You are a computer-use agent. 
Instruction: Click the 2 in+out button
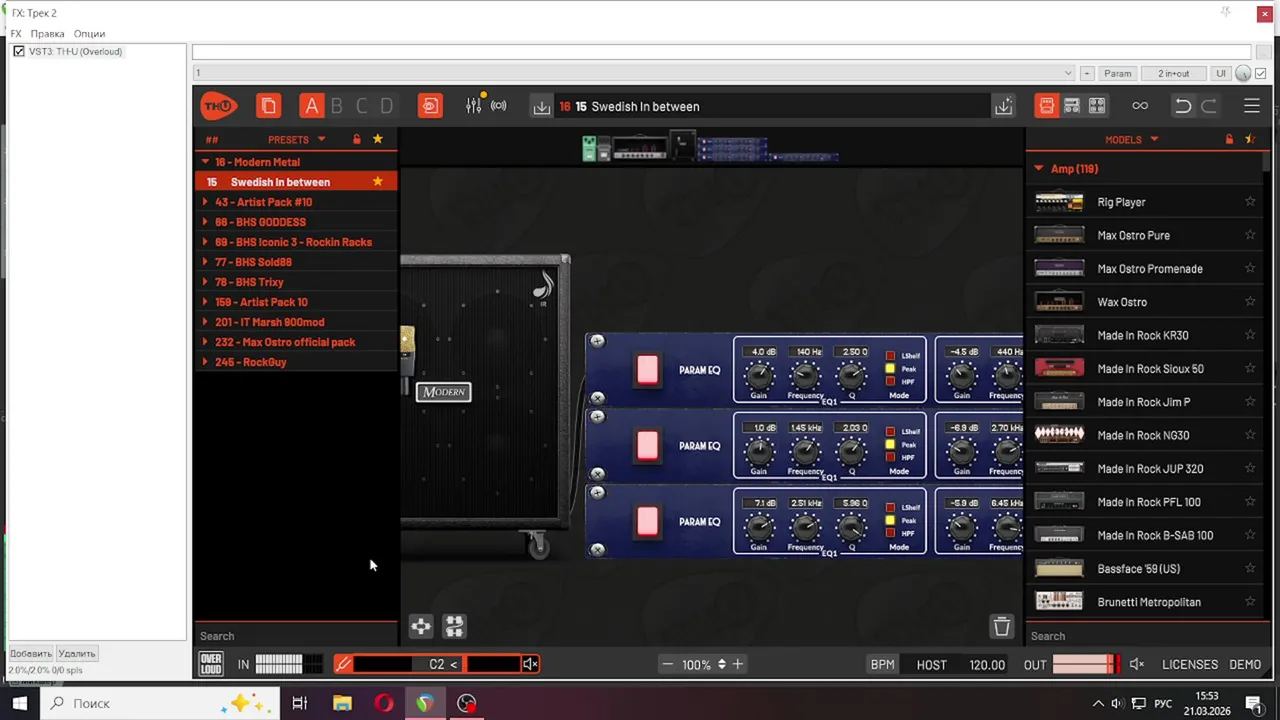[1174, 73]
